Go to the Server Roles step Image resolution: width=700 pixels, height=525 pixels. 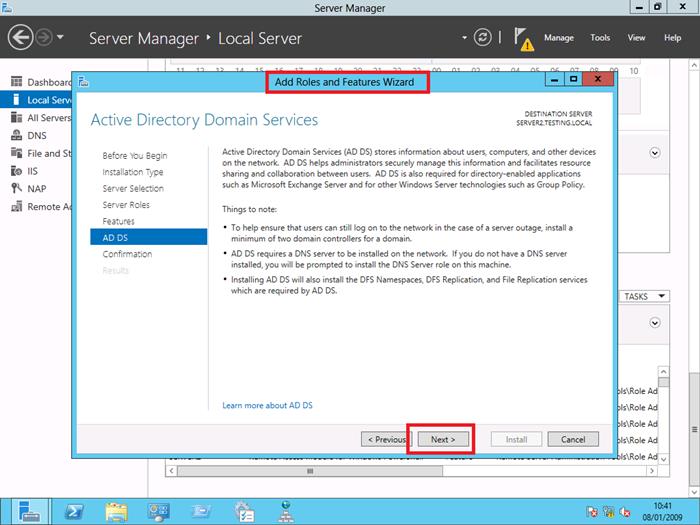pyautogui.click(x=126, y=205)
